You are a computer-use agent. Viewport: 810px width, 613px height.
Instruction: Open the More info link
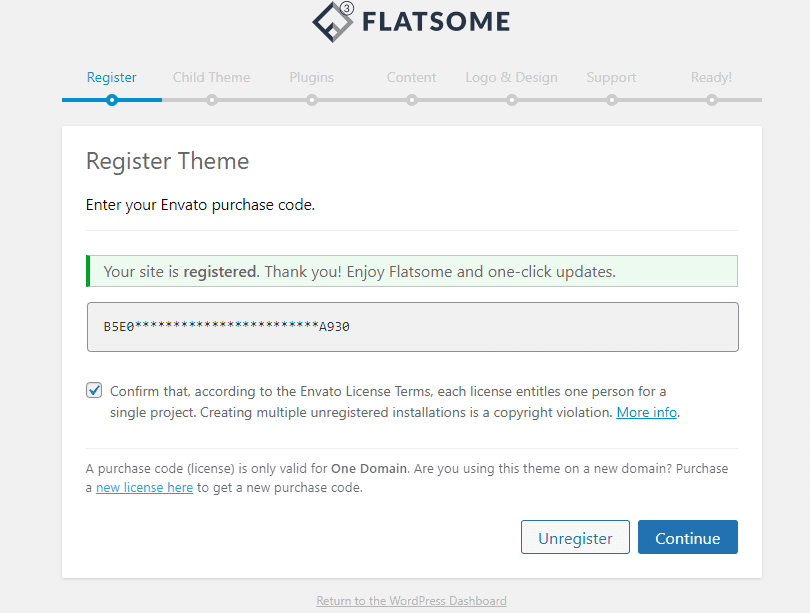[646, 411]
